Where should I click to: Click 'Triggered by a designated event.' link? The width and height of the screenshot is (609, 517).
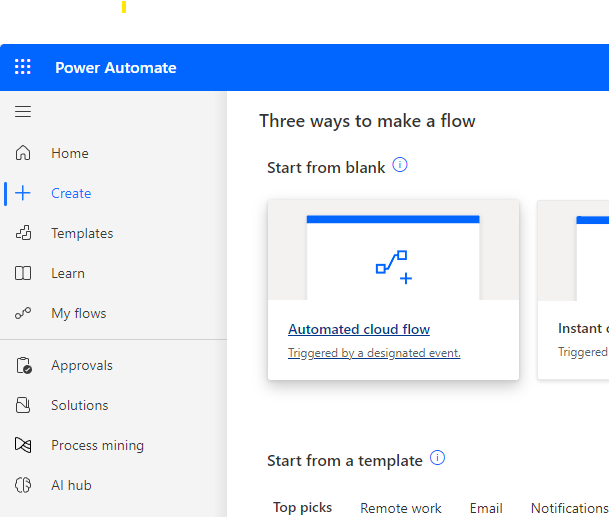point(374,353)
